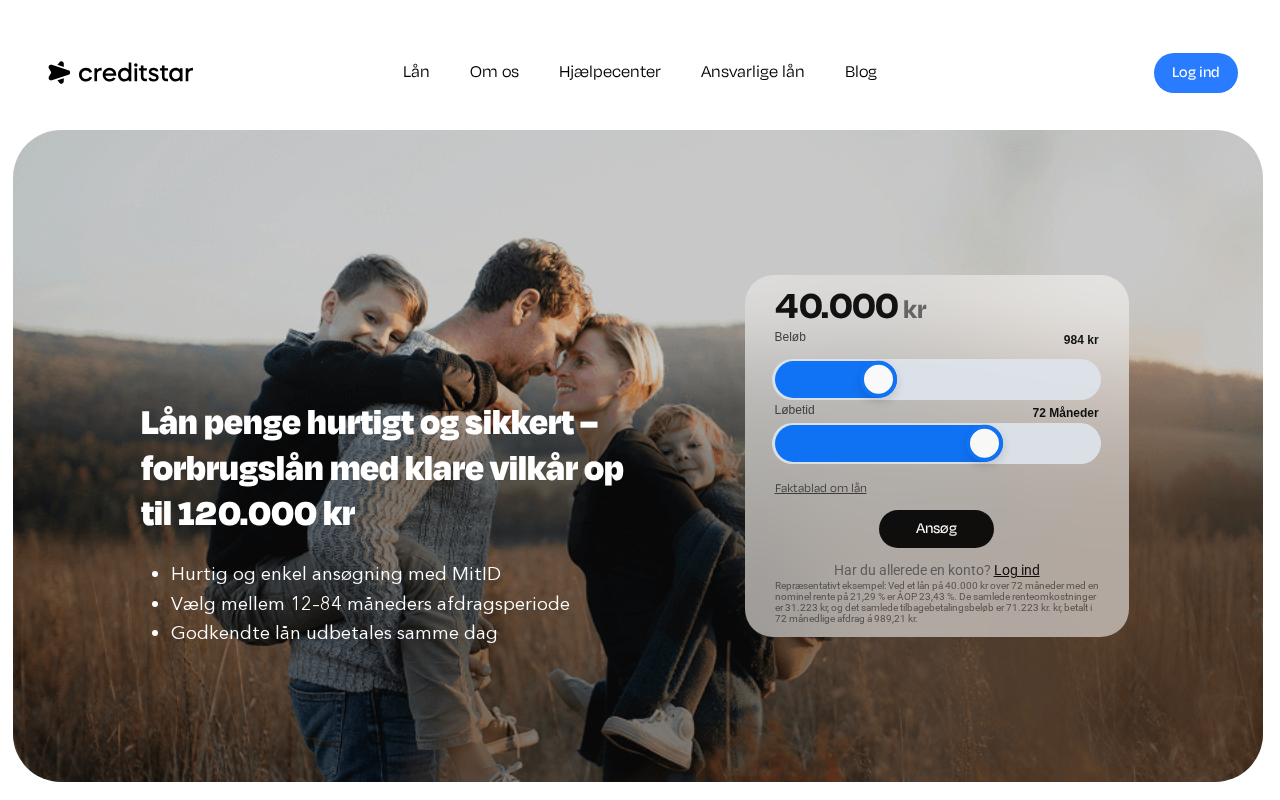The height and width of the screenshot is (800, 1280).
Task: Click the blue Log ind button
Action: coord(1196,73)
